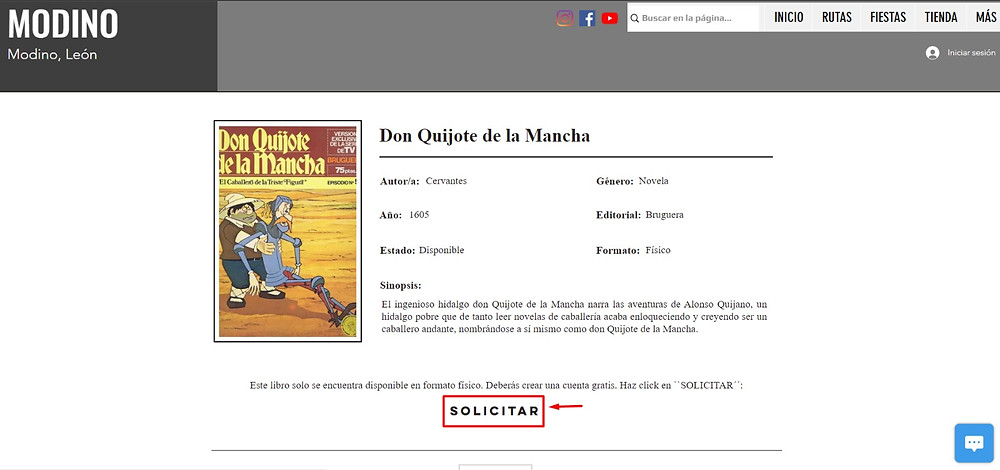Click the 'Autor/a:' label
The image size is (1000, 470).
[400, 181]
